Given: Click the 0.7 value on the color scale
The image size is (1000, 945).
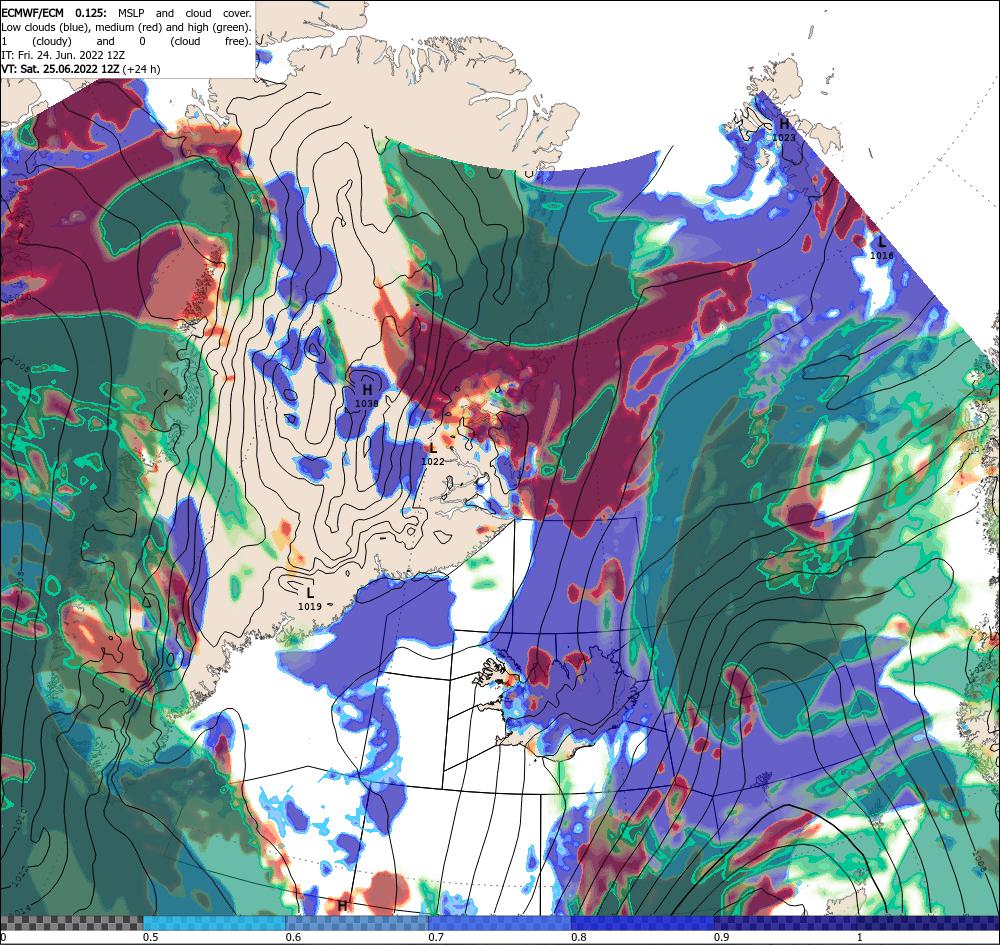Looking at the screenshot, I should (436, 937).
